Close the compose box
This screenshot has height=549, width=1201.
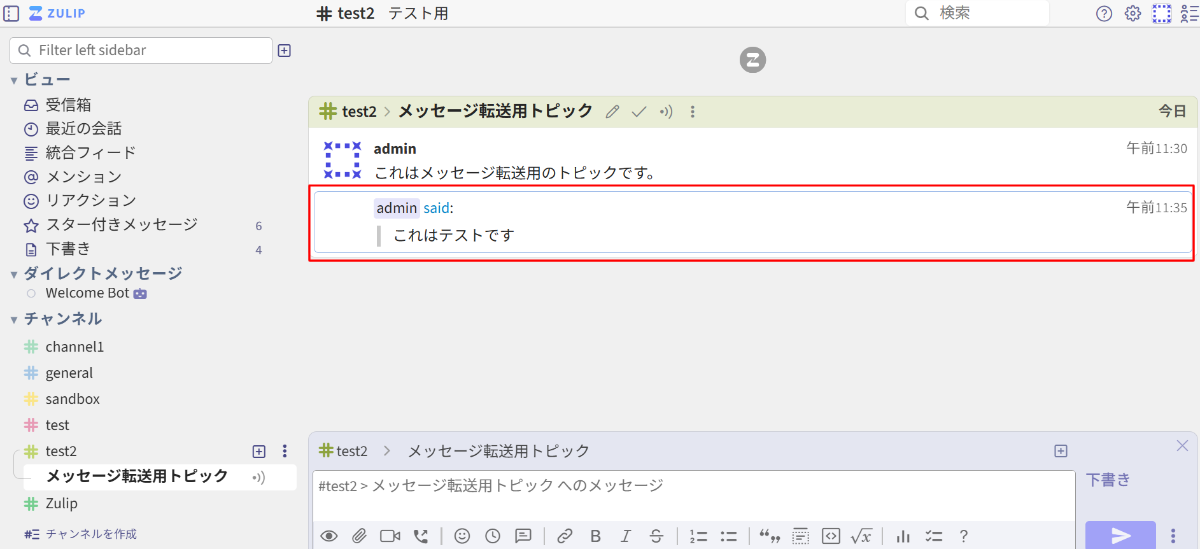[1182, 445]
